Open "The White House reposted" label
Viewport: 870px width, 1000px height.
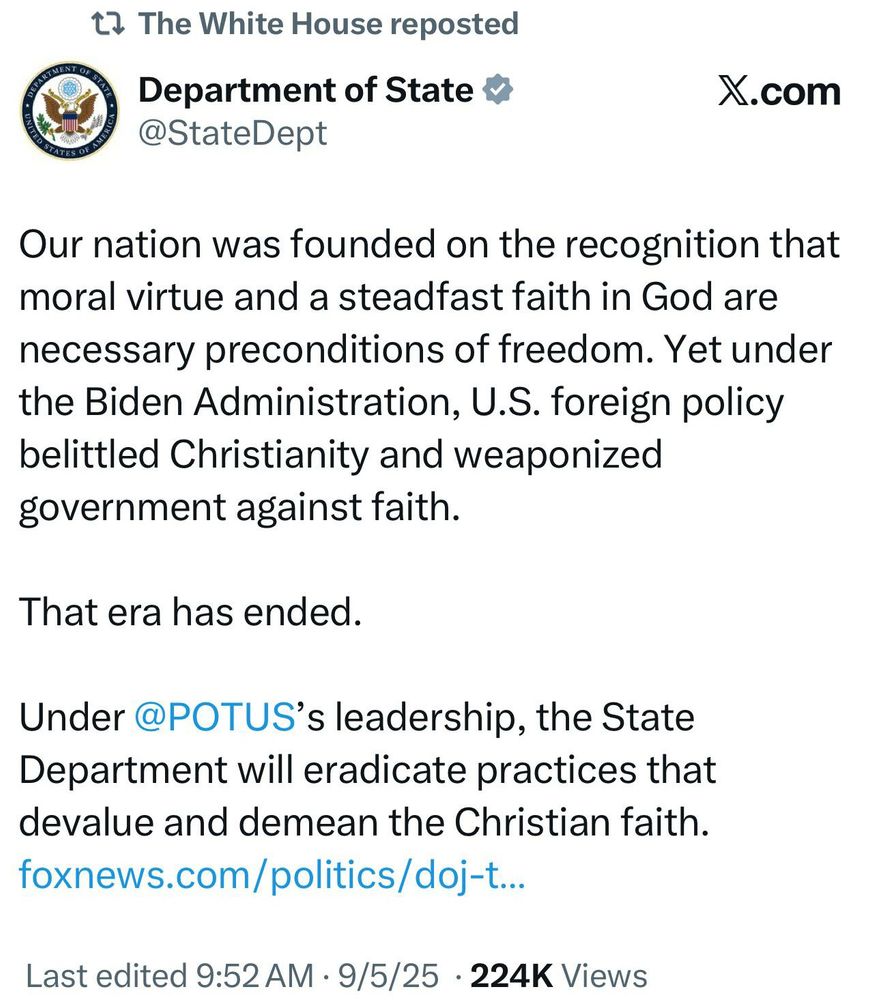click(328, 24)
